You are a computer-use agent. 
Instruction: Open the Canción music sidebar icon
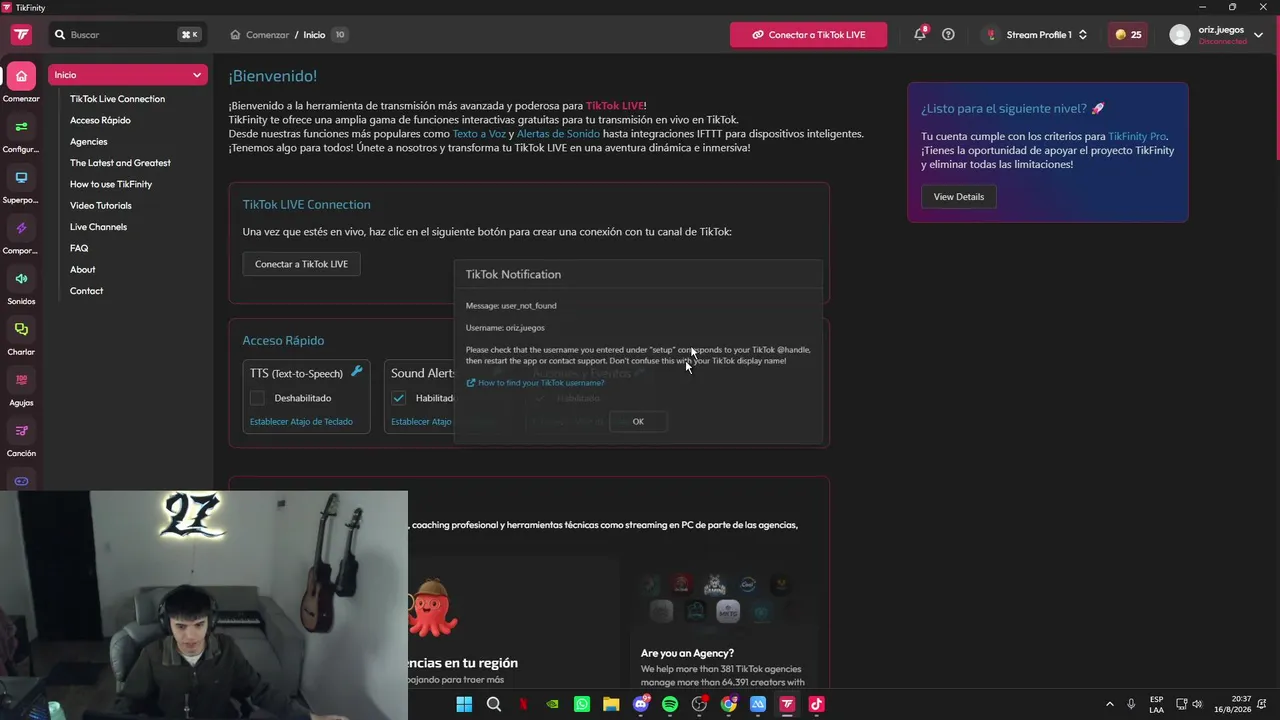click(21, 431)
